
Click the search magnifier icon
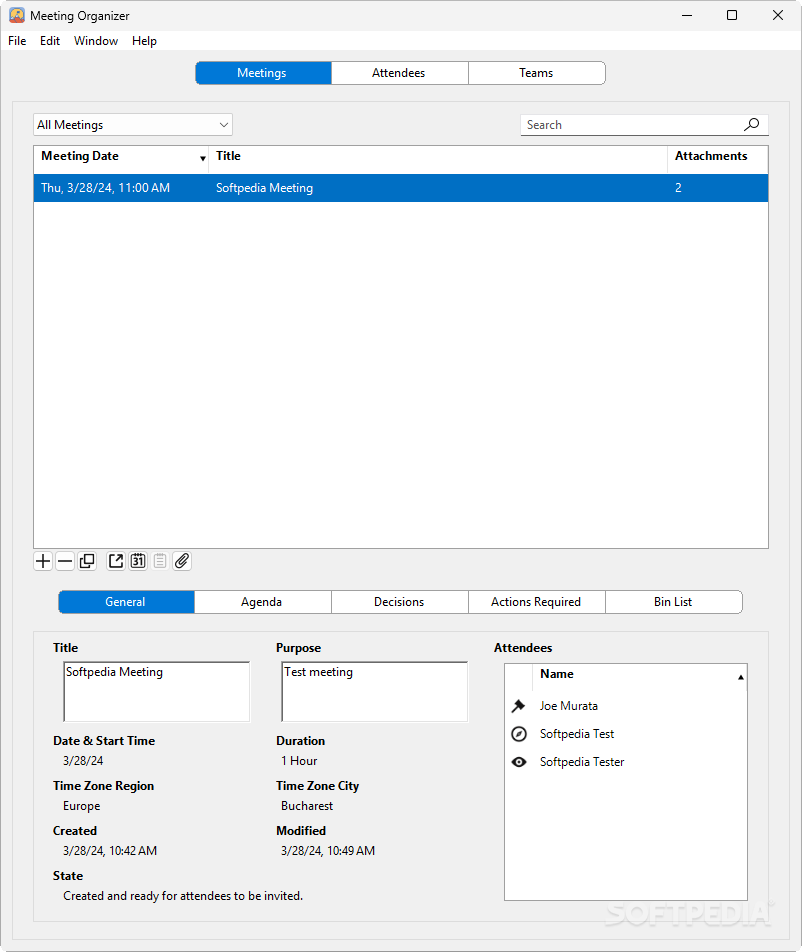tap(752, 124)
